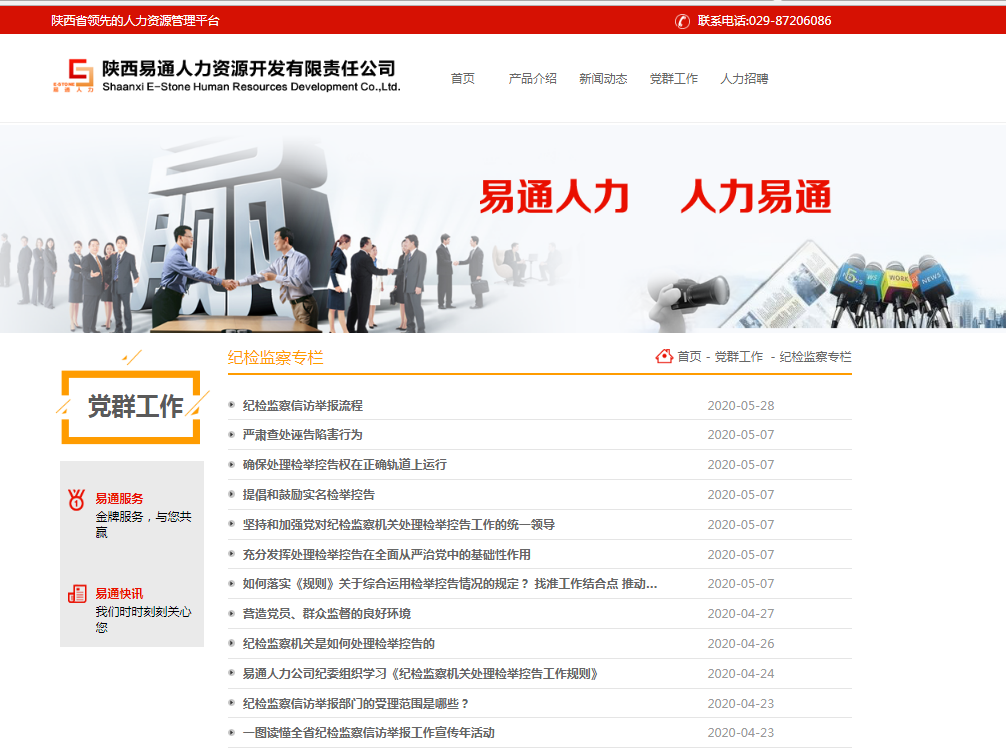
Task: Open the 首页 navigation menu
Action: (x=463, y=78)
